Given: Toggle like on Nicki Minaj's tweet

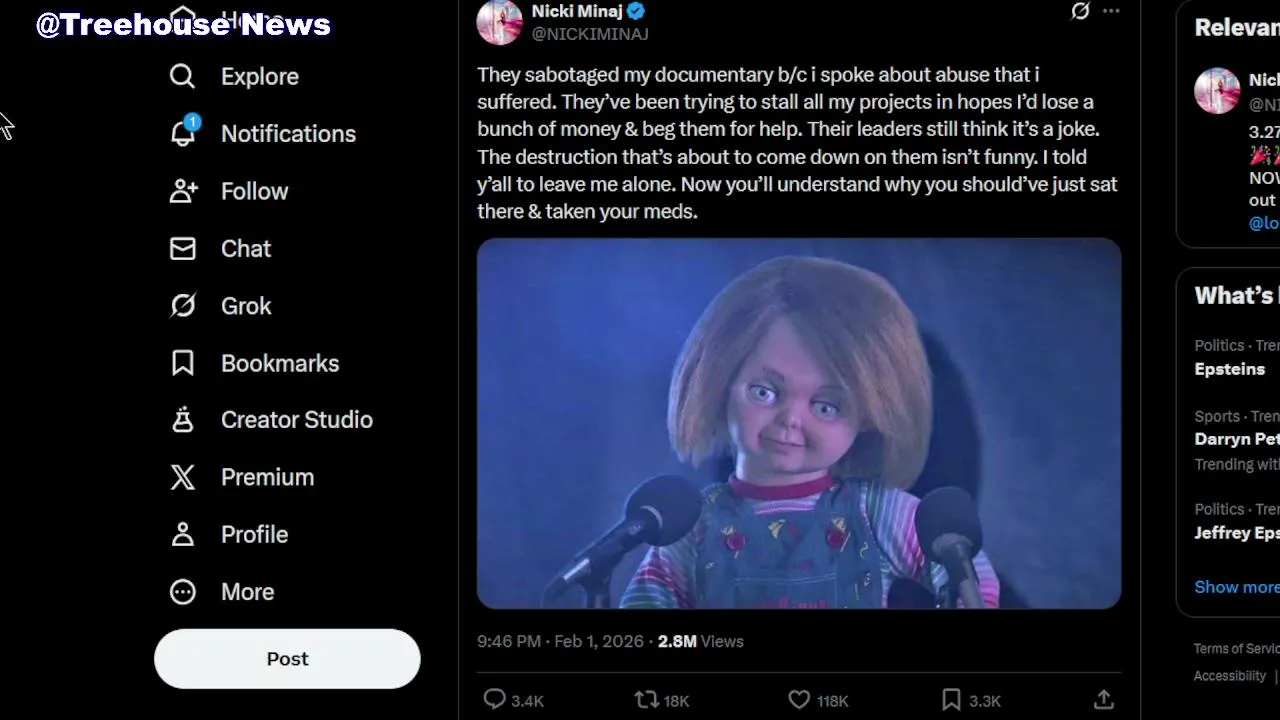Looking at the screenshot, I should (799, 700).
